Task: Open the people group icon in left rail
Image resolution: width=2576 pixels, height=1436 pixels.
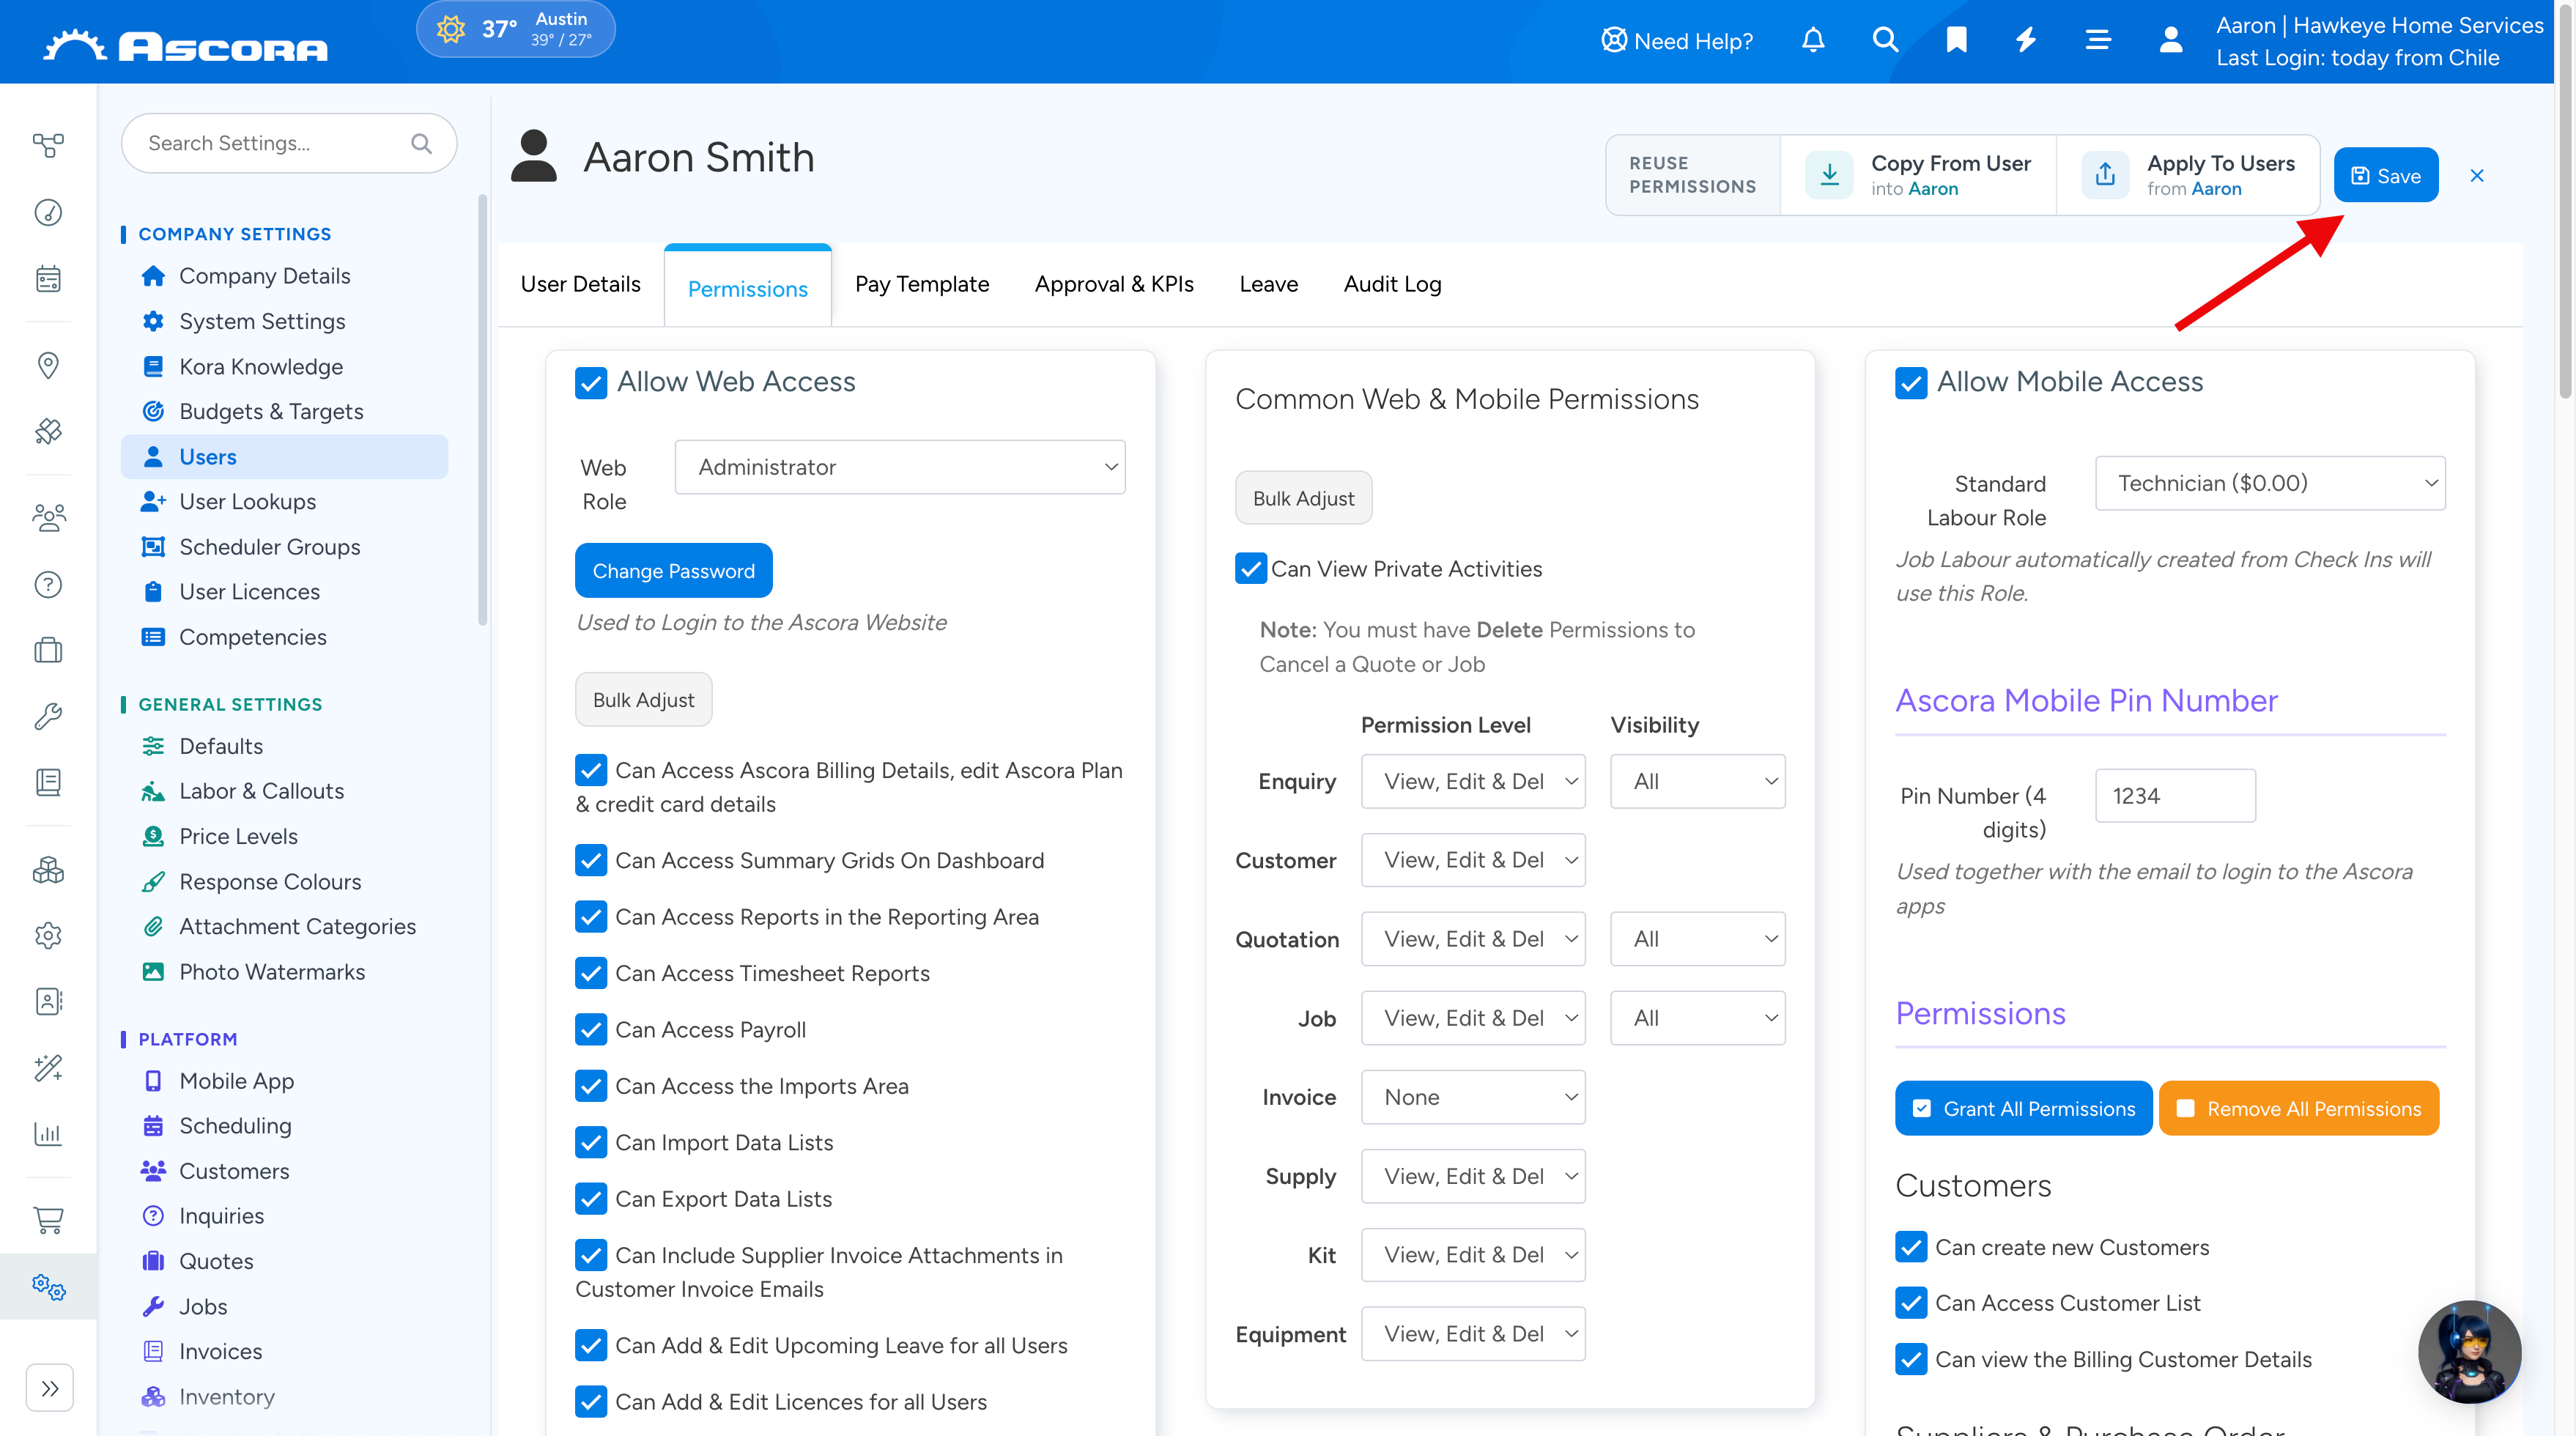Action: click(48, 517)
